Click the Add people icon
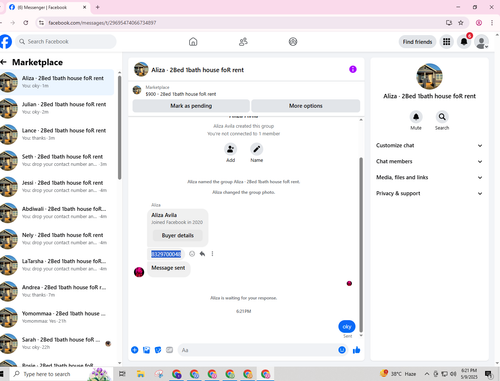Screen dimensions: 500x381 [230, 149]
